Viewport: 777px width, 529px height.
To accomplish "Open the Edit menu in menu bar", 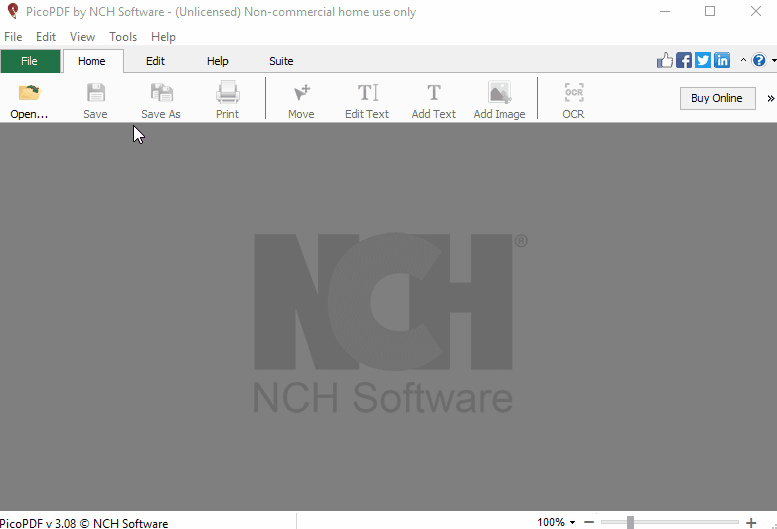I will tap(46, 37).
